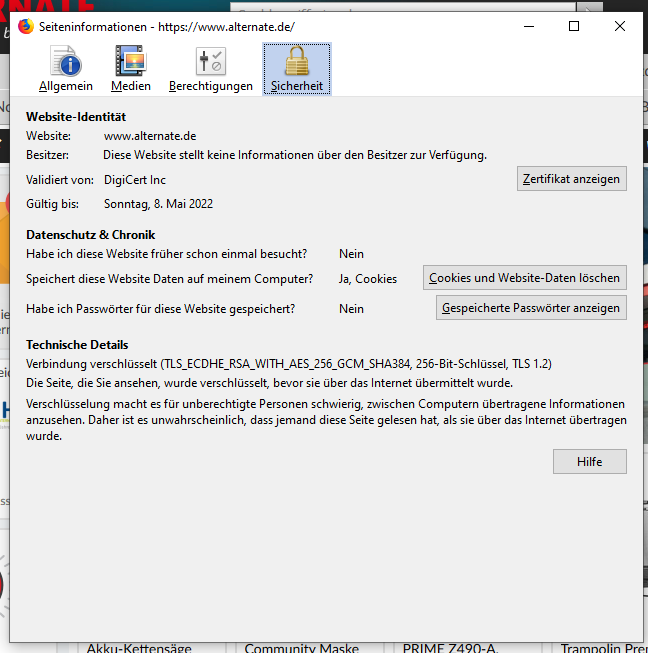This screenshot has width=648, height=653.
Task: Click 'Verschlüsselung macht es' explanation paragraph
Action: click(326, 420)
